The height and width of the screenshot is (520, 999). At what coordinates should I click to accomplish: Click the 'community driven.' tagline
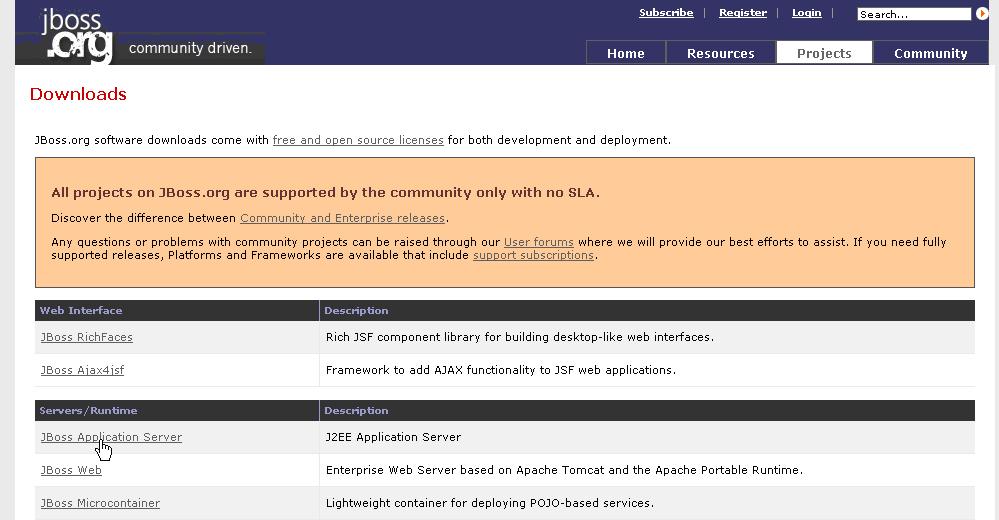pyautogui.click(x=190, y=48)
